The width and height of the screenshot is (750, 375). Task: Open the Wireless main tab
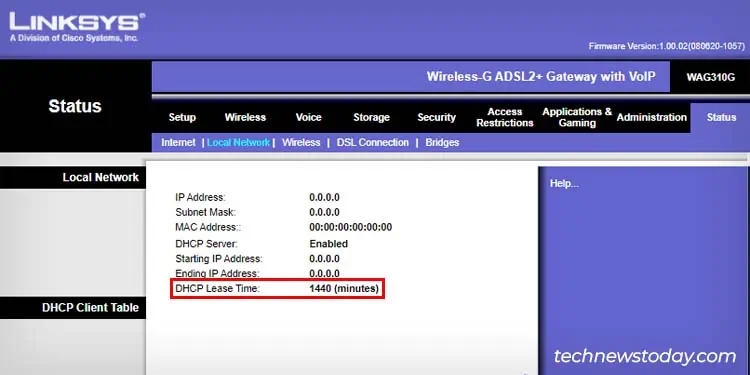245,117
